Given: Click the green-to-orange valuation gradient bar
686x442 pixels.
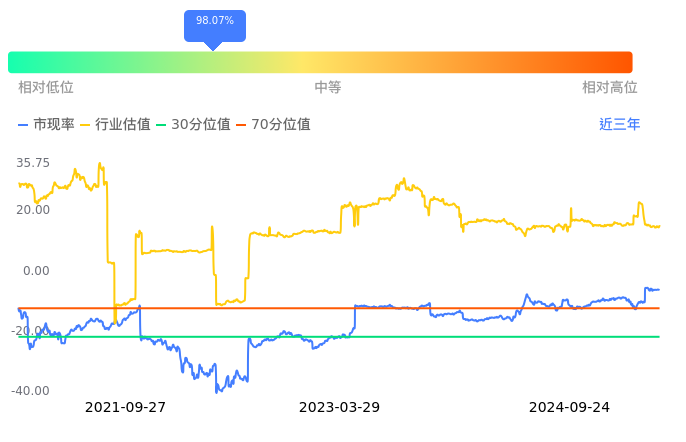Looking at the screenshot, I should pyautogui.click(x=320, y=62).
